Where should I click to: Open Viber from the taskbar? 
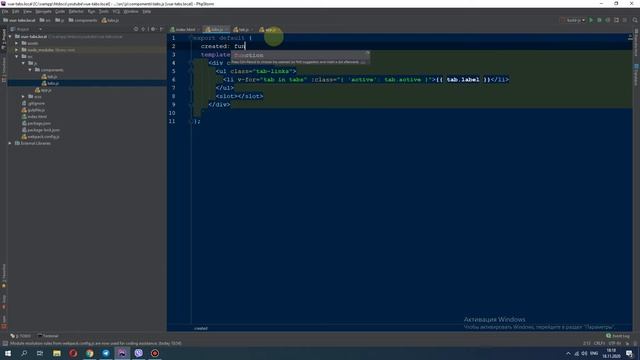[x=138, y=353]
